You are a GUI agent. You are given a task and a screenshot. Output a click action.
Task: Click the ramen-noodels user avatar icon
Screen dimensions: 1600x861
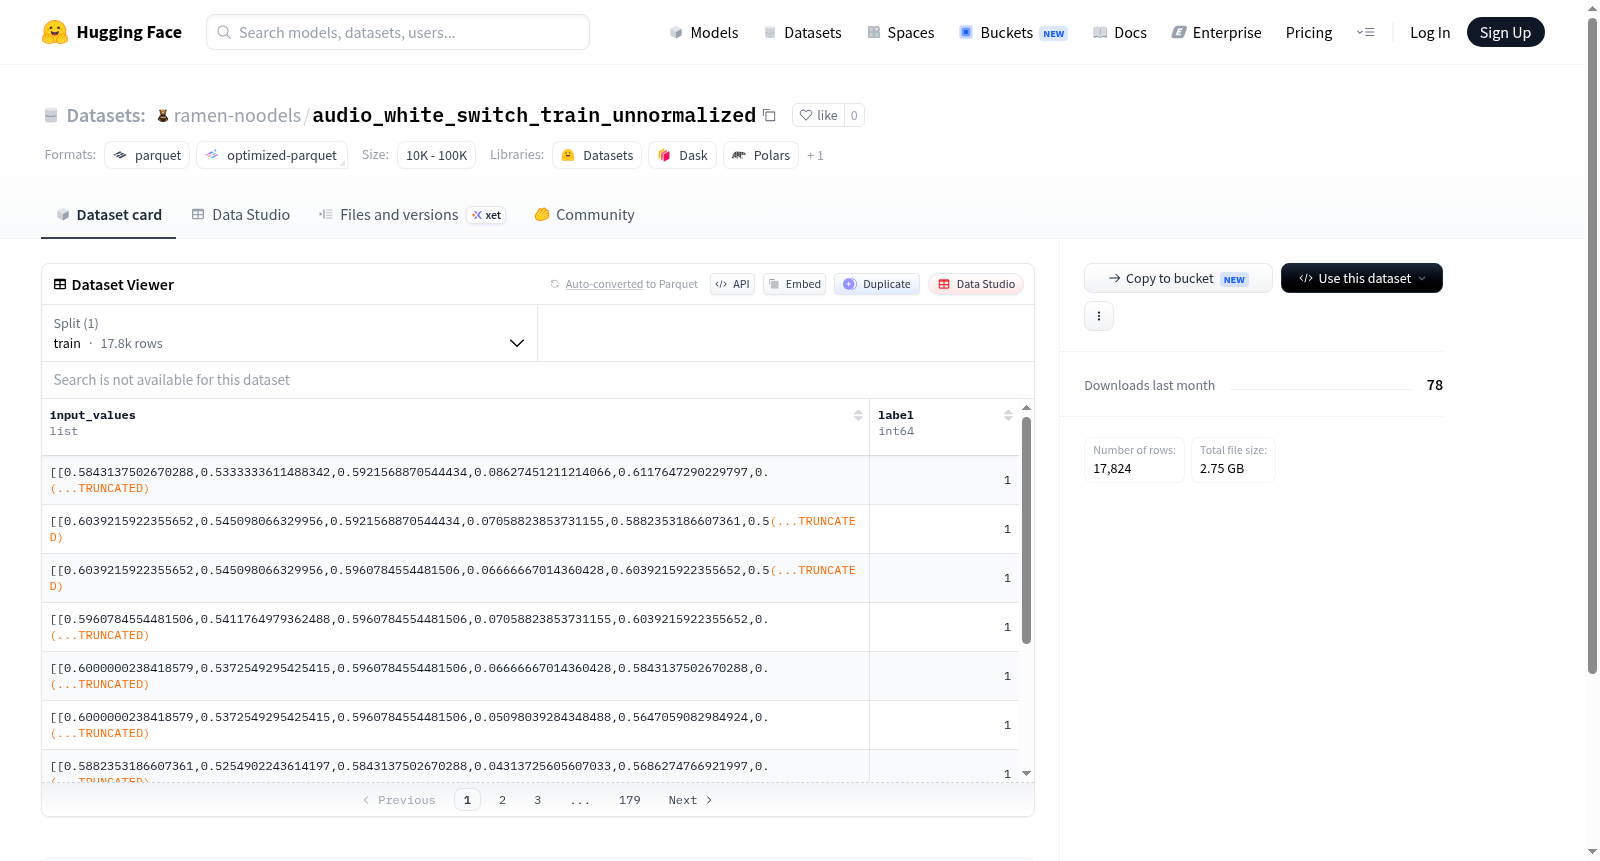[x=163, y=116]
